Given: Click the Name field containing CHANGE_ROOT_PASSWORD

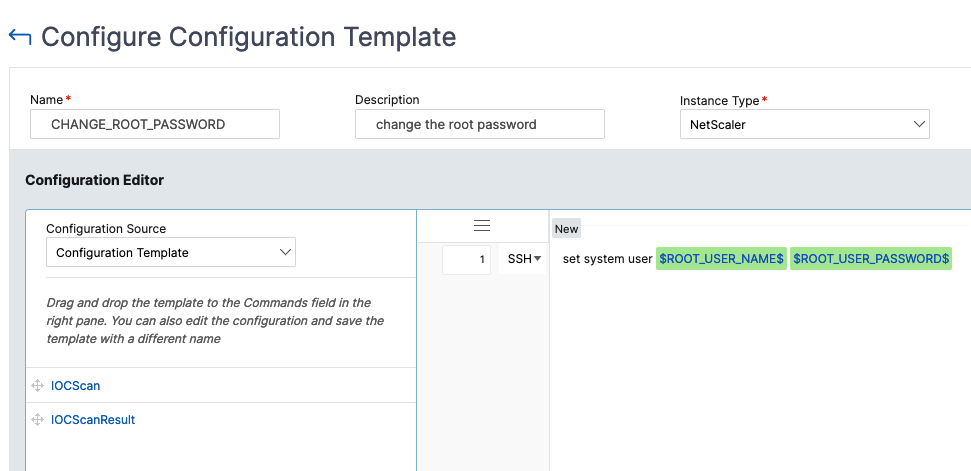Looking at the screenshot, I should (x=155, y=124).
